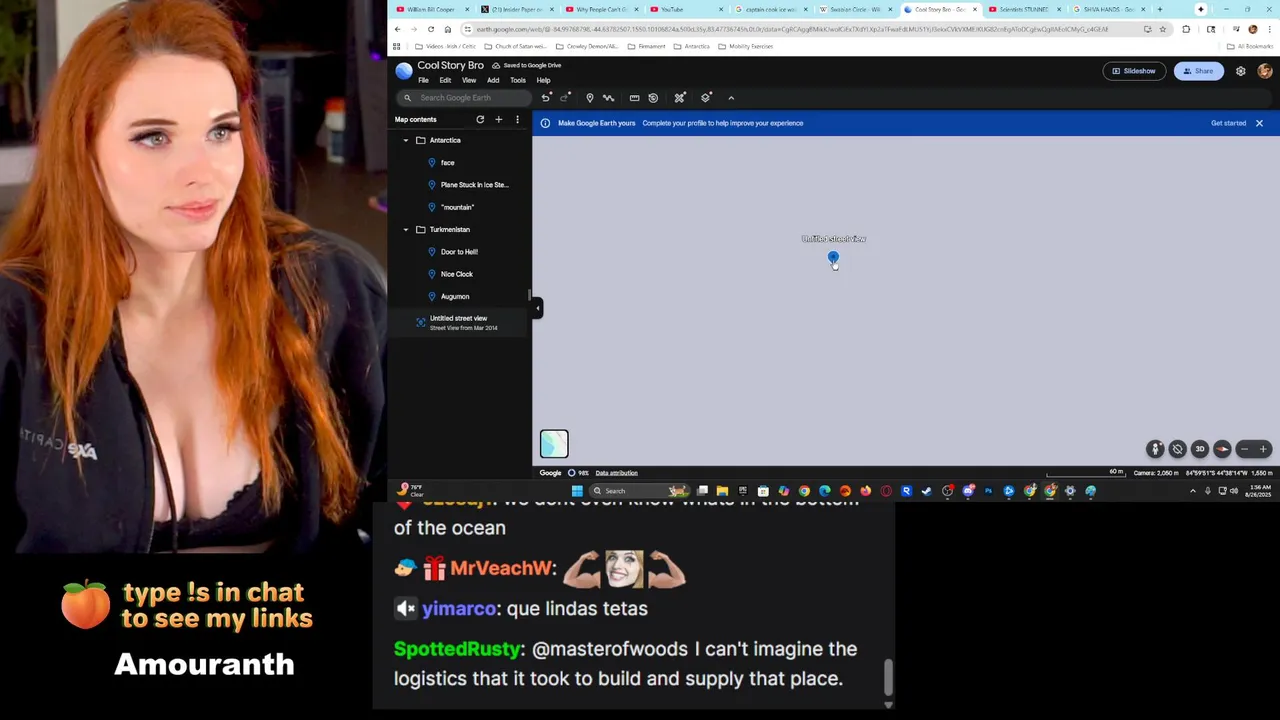1280x720 pixels.
Task: Open the Add menu
Action: coord(493,80)
